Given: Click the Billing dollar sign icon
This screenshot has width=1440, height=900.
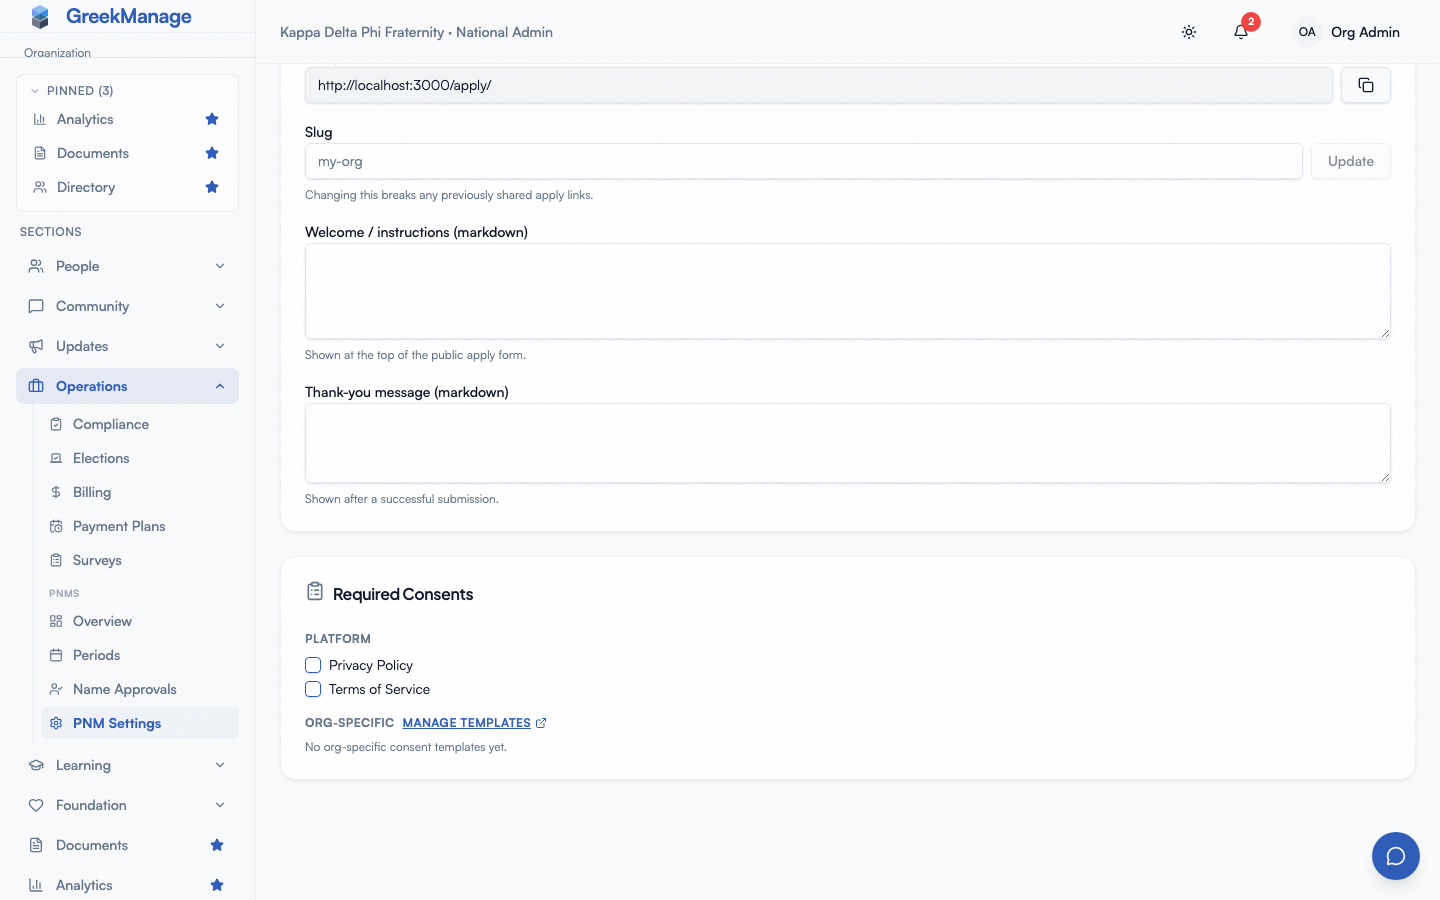Looking at the screenshot, I should point(56,492).
